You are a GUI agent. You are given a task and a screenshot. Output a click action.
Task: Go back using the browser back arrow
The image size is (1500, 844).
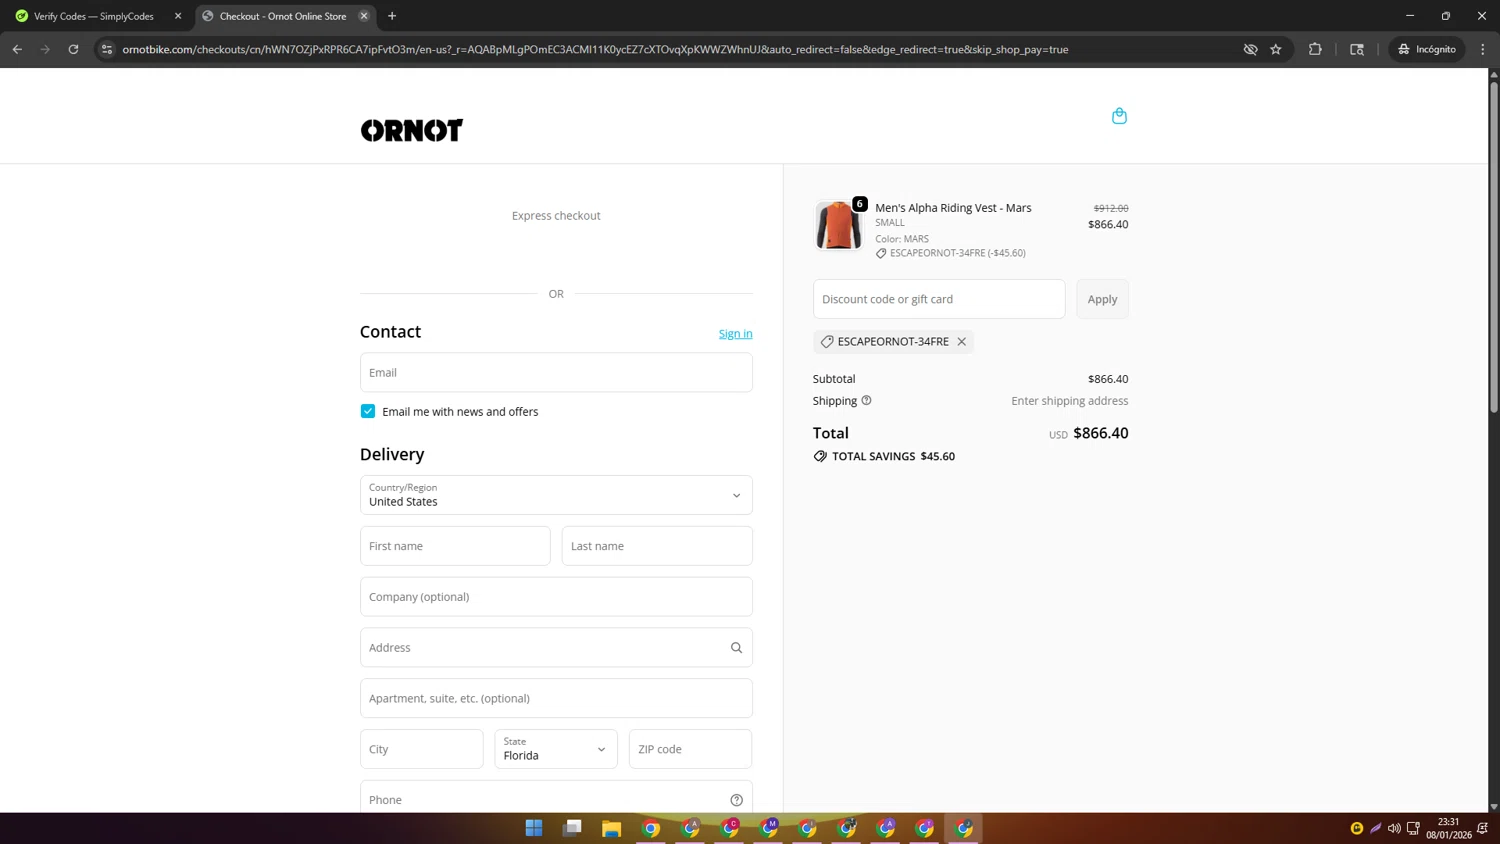(17, 49)
